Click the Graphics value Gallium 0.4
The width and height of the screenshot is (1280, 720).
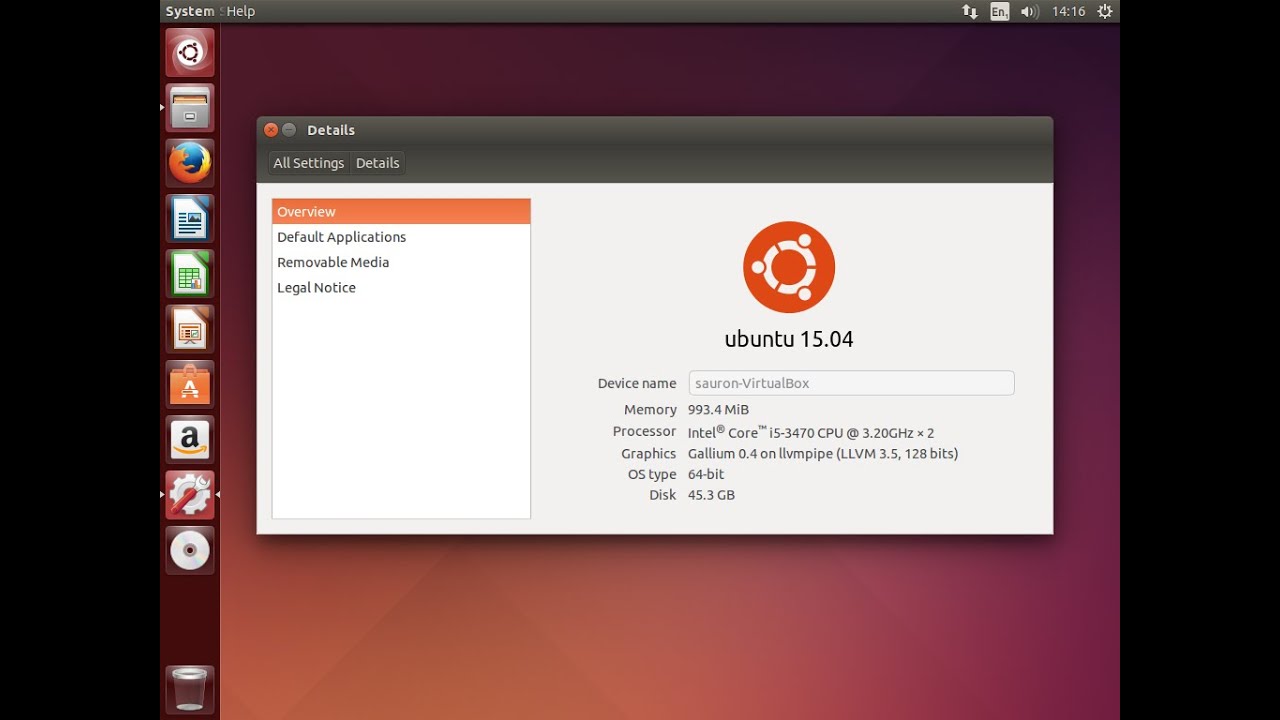pos(823,454)
